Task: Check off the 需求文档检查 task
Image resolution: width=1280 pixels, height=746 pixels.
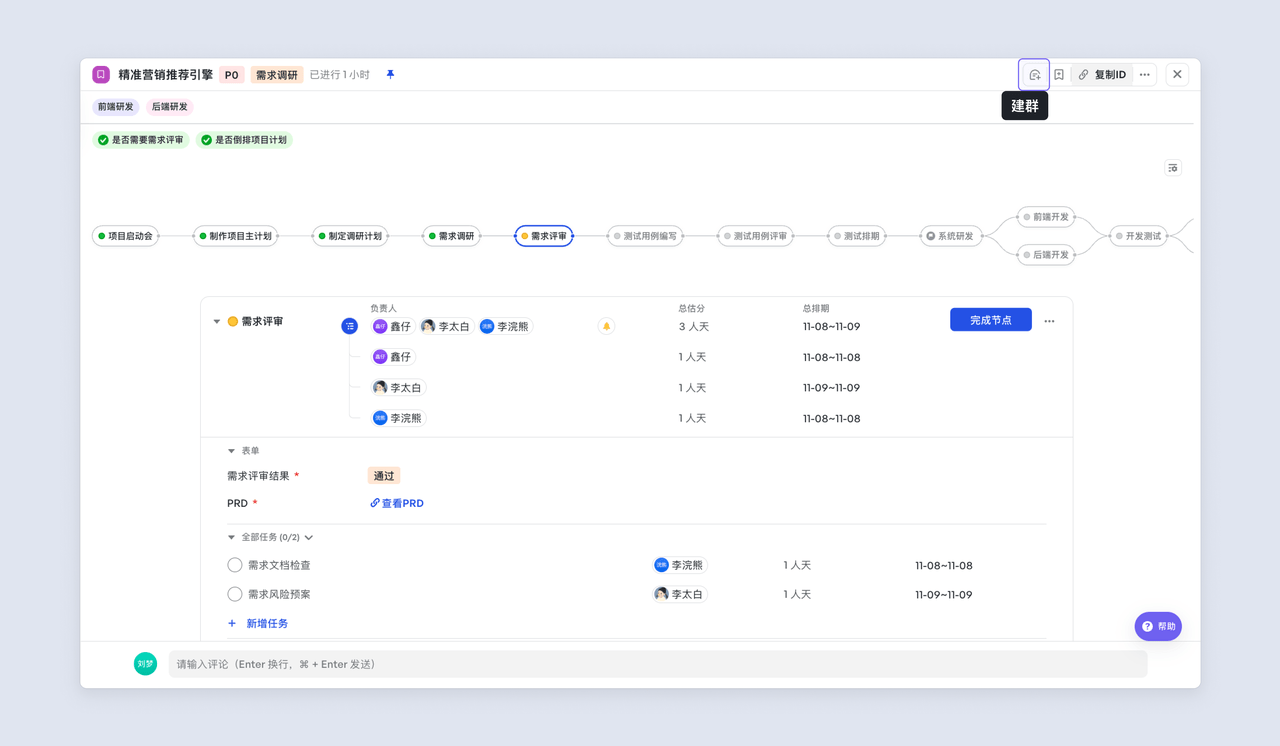Action: click(235, 565)
